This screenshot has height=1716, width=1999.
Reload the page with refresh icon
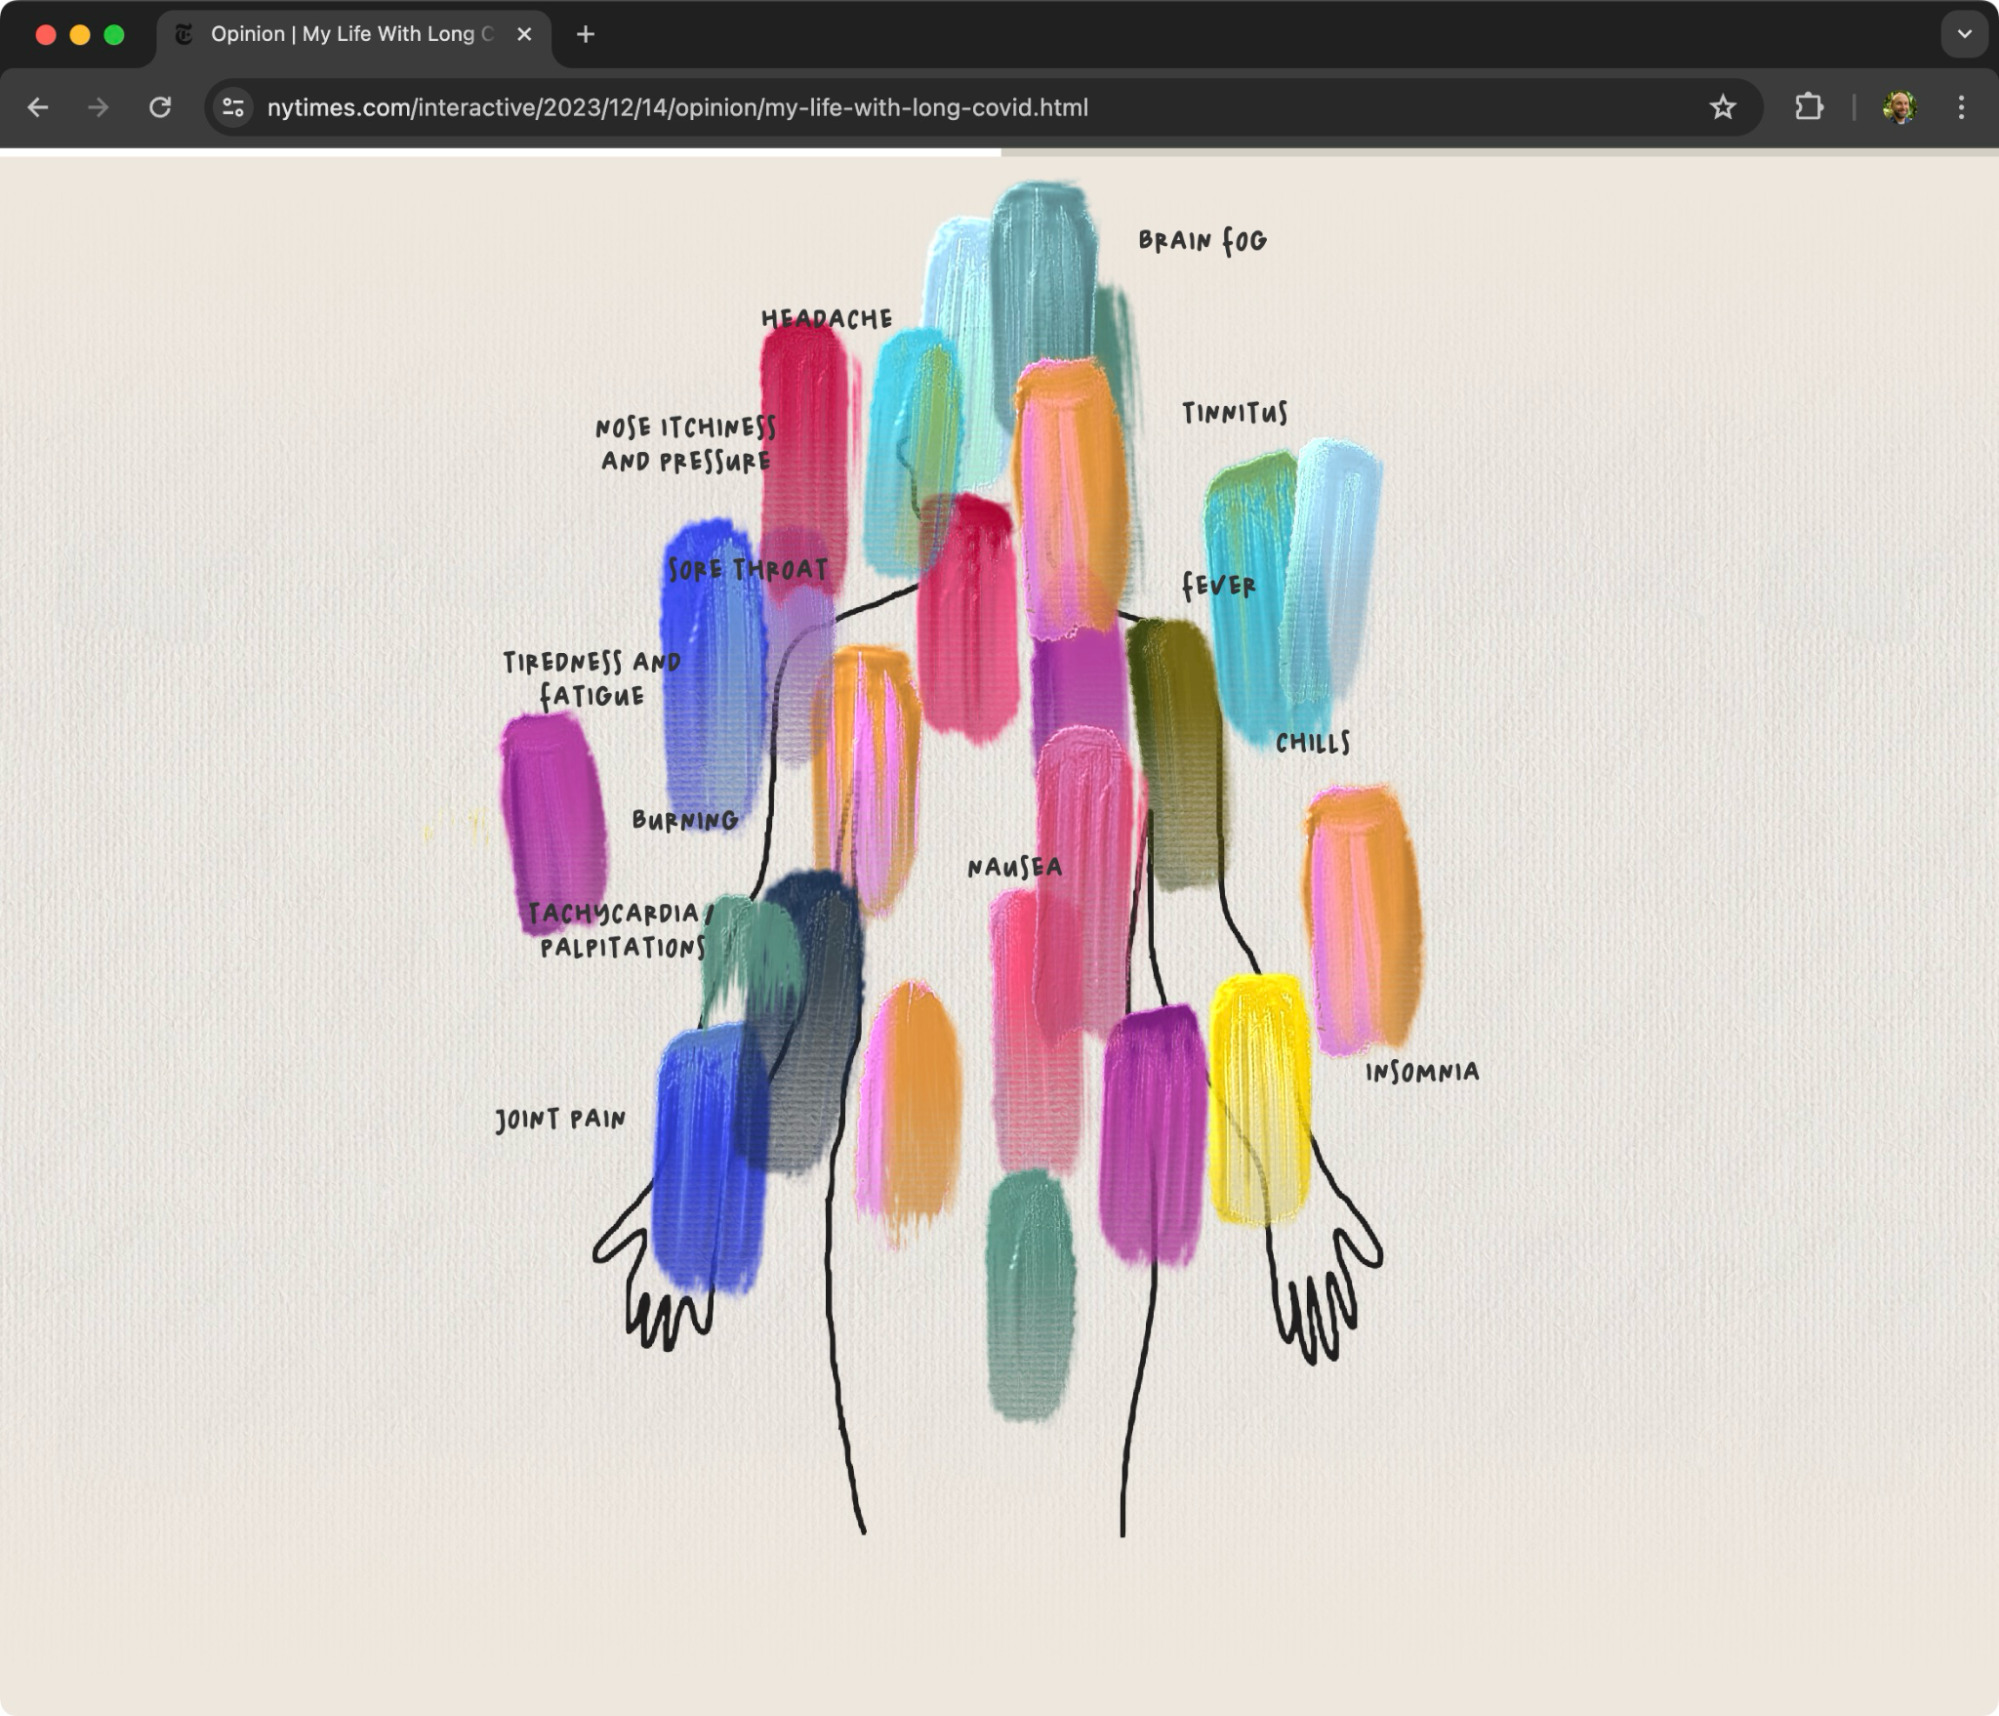click(x=160, y=107)
